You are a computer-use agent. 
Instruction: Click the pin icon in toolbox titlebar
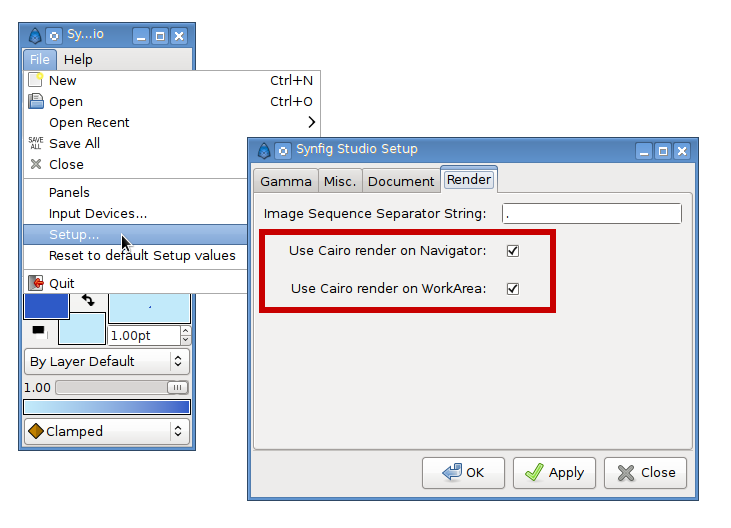click(54, 36)
